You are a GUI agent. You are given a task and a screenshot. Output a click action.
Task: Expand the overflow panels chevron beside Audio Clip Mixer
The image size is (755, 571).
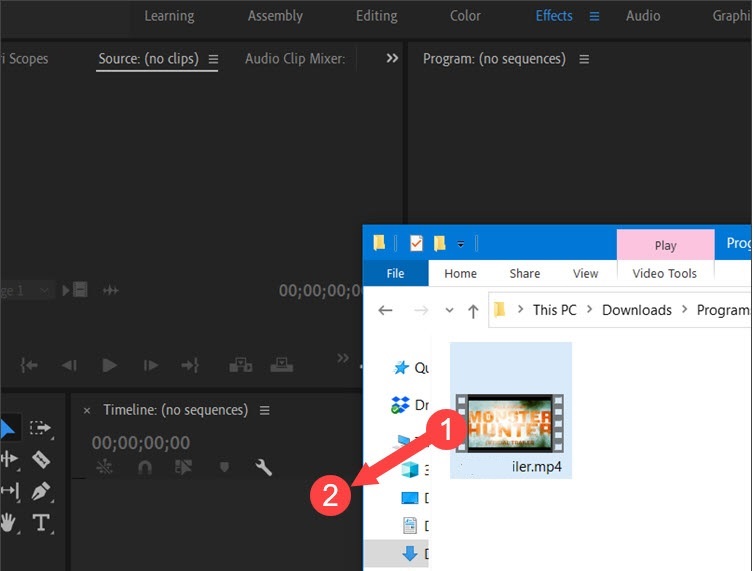point(392,59)
